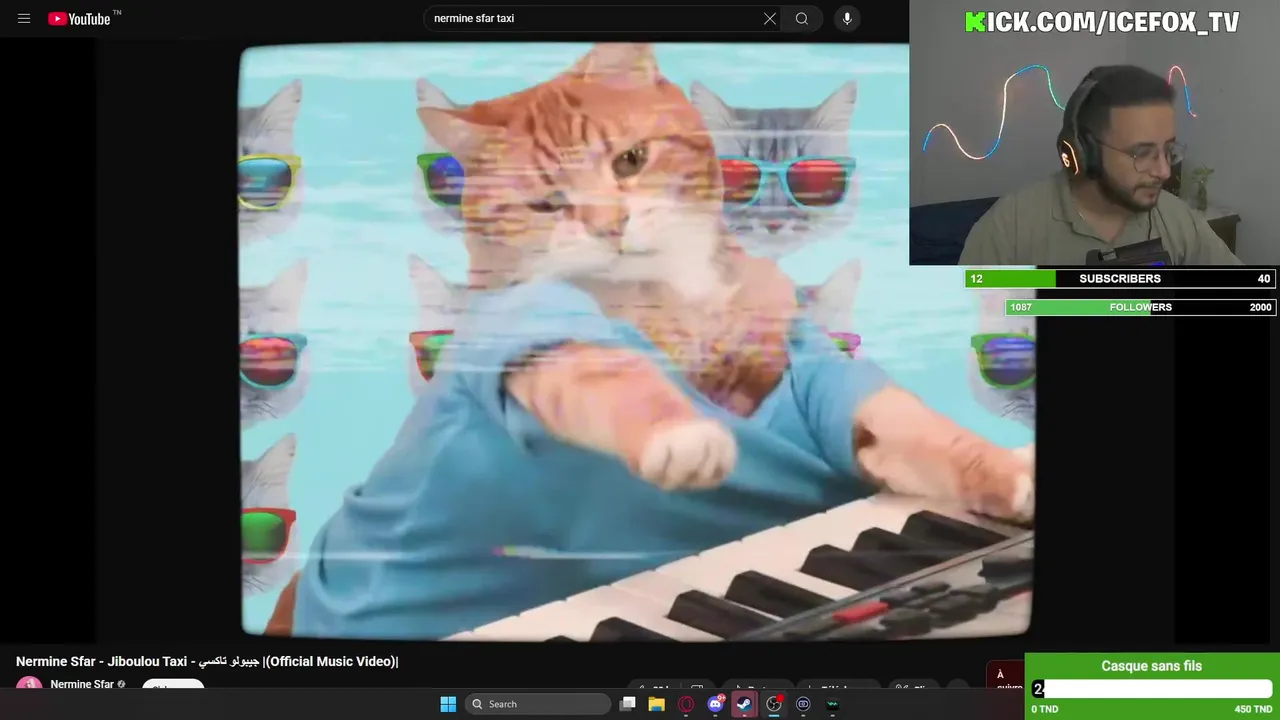The image size is (1280, 720).
Task: Open the Nermine Sfar channel name link
Action: [x=82, y=685]
